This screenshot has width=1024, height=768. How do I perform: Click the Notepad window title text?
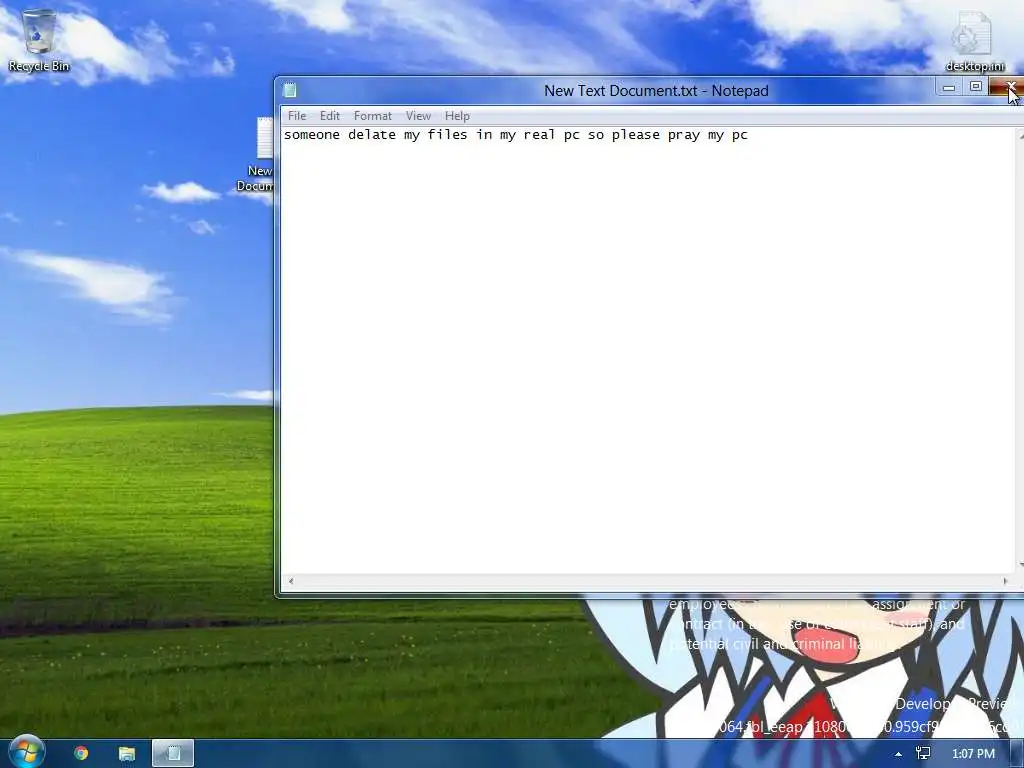click(656, 91)
